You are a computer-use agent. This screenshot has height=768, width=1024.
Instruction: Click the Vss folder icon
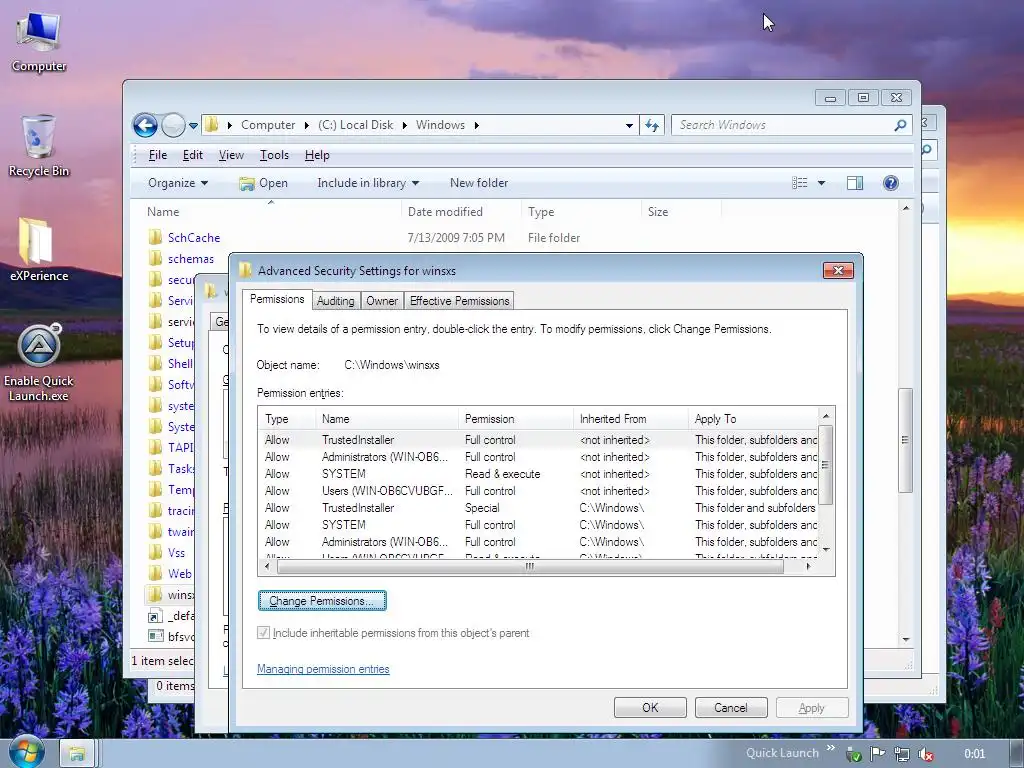155,552
